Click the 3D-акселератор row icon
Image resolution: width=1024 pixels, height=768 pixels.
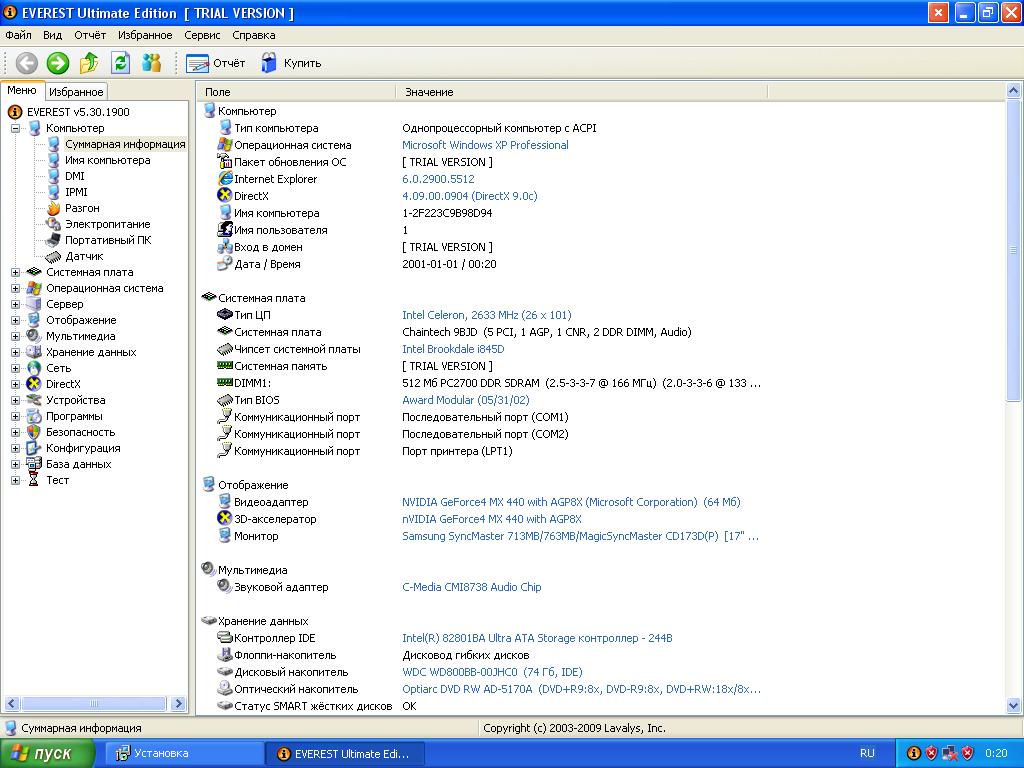coord(225,519)
